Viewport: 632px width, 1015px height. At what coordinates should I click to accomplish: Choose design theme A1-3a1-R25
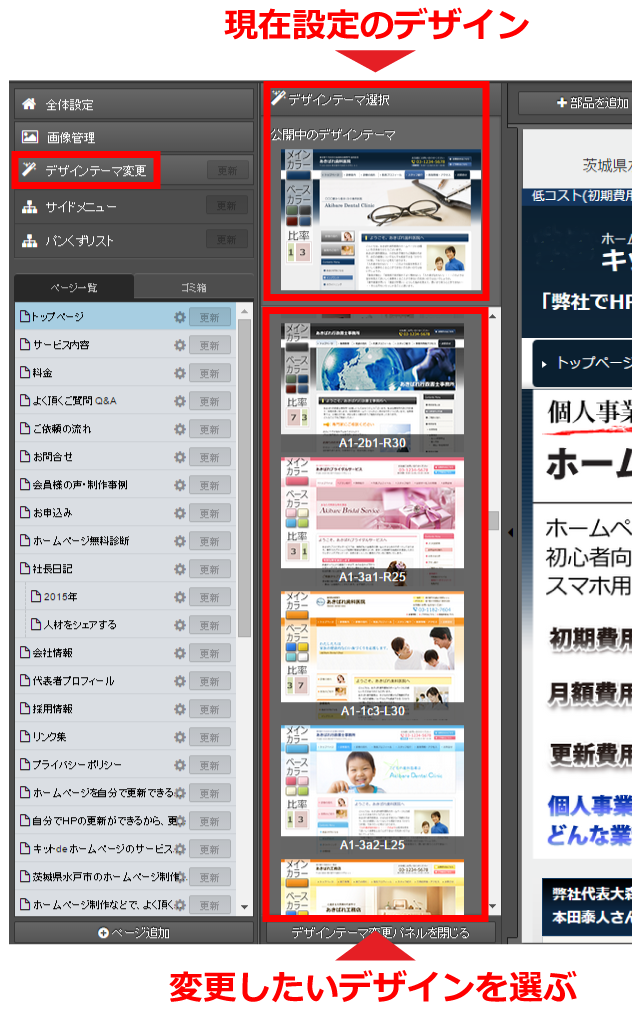pos(372,522)
